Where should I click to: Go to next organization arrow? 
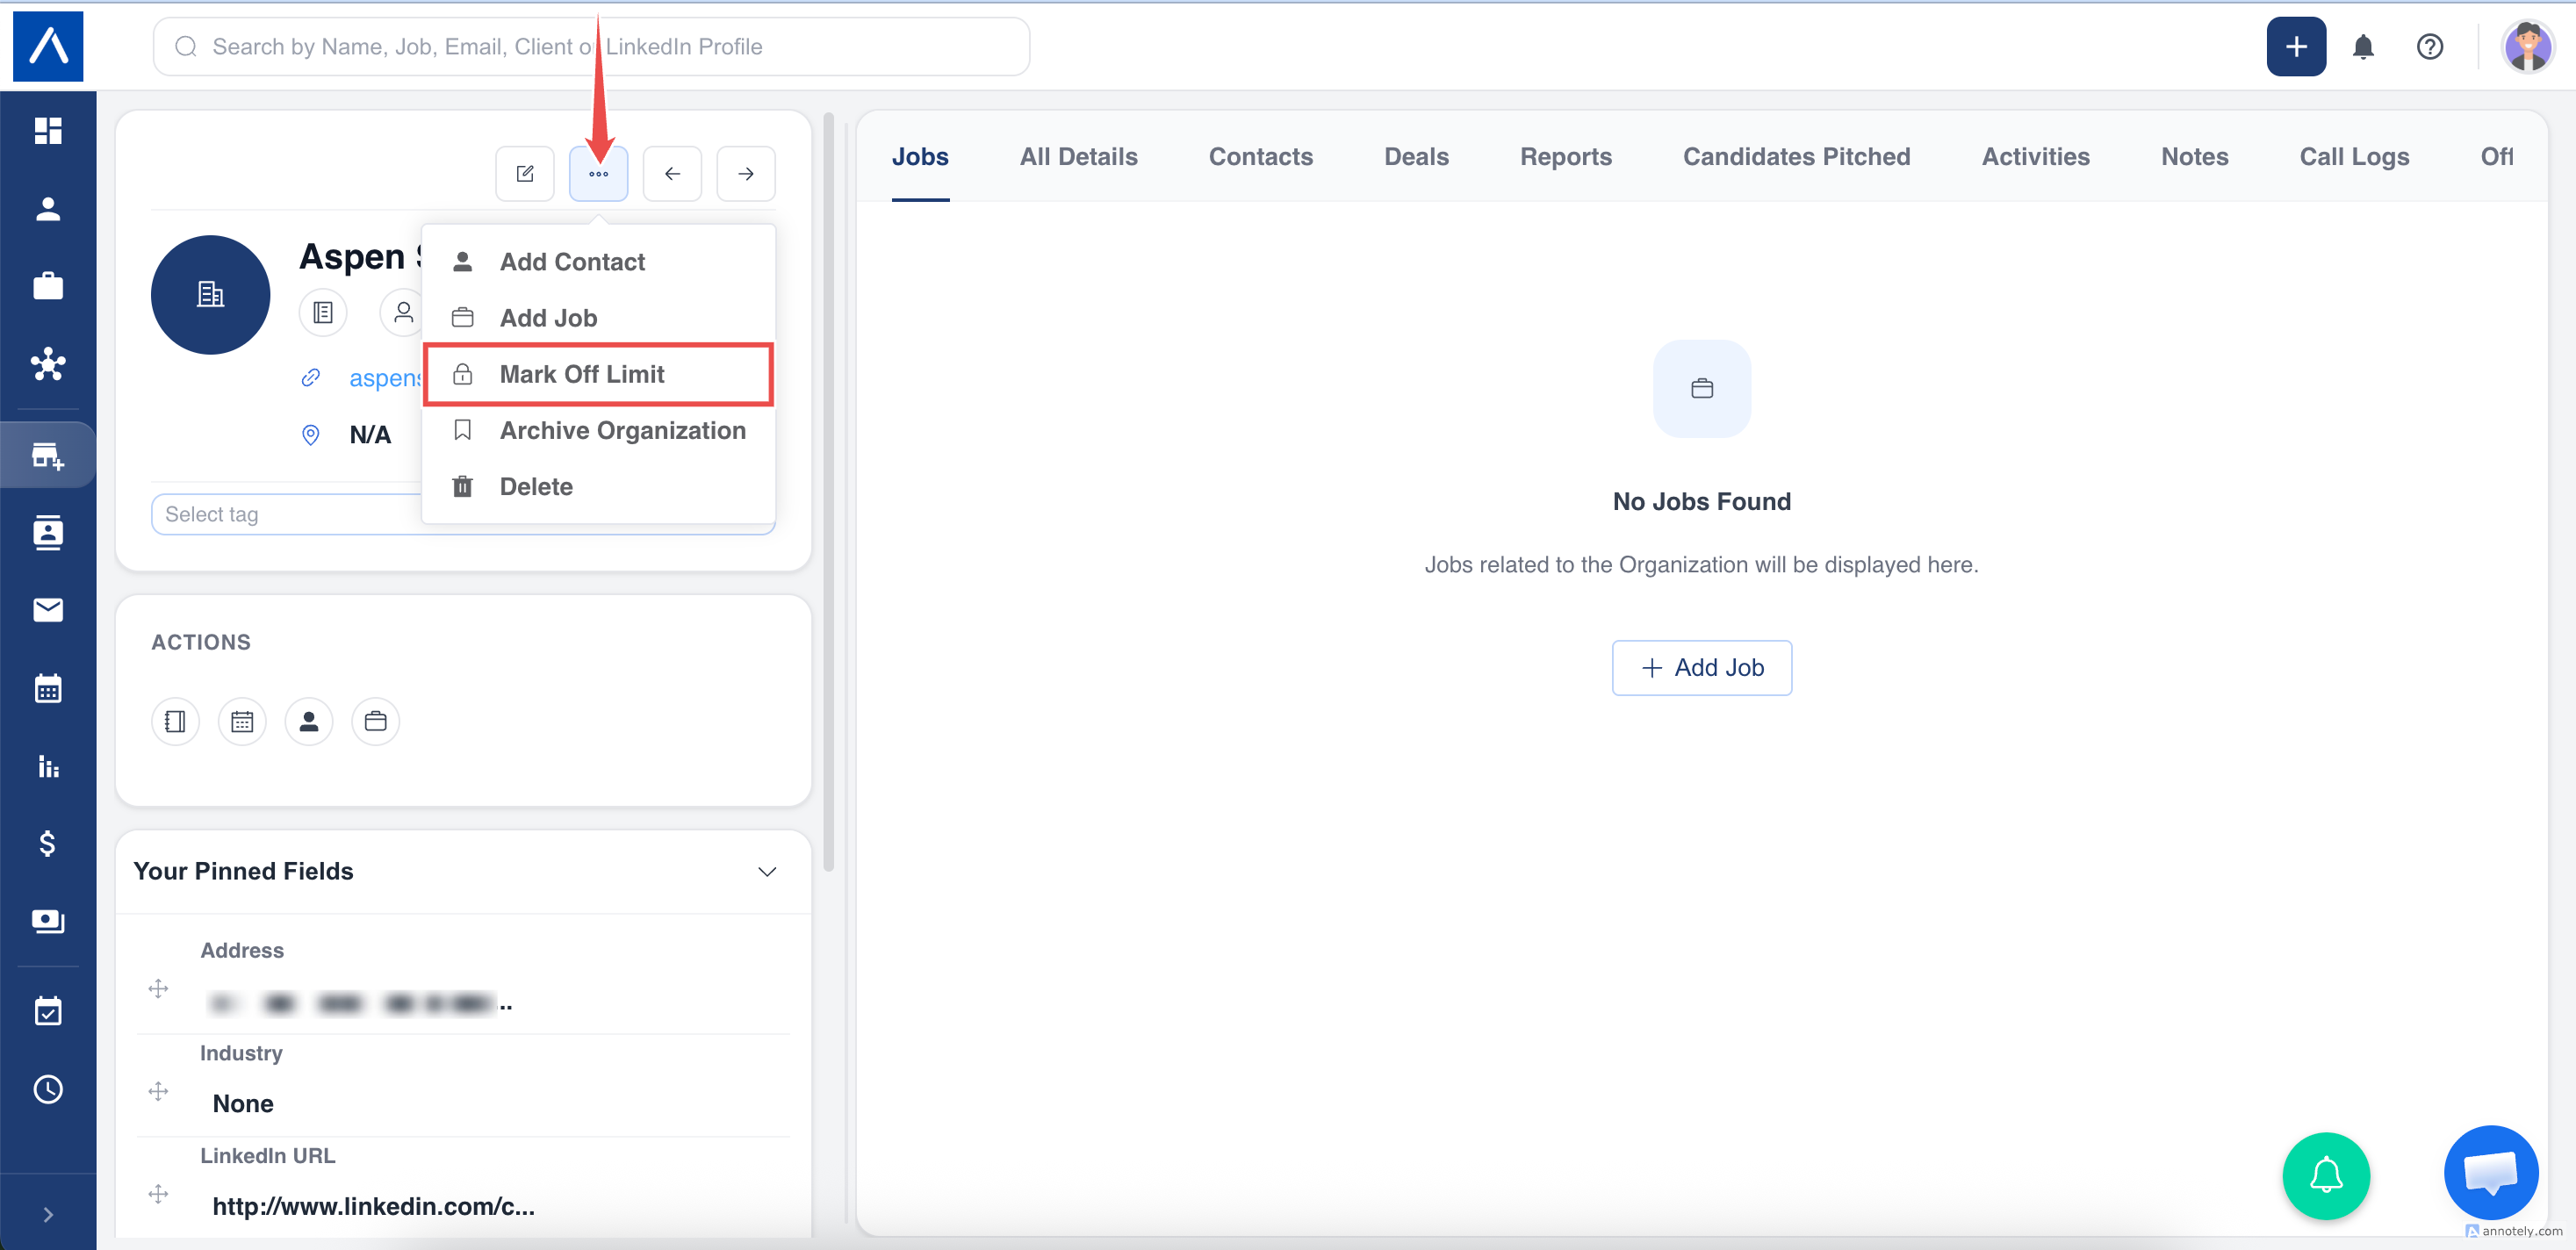tap(746, 173)
